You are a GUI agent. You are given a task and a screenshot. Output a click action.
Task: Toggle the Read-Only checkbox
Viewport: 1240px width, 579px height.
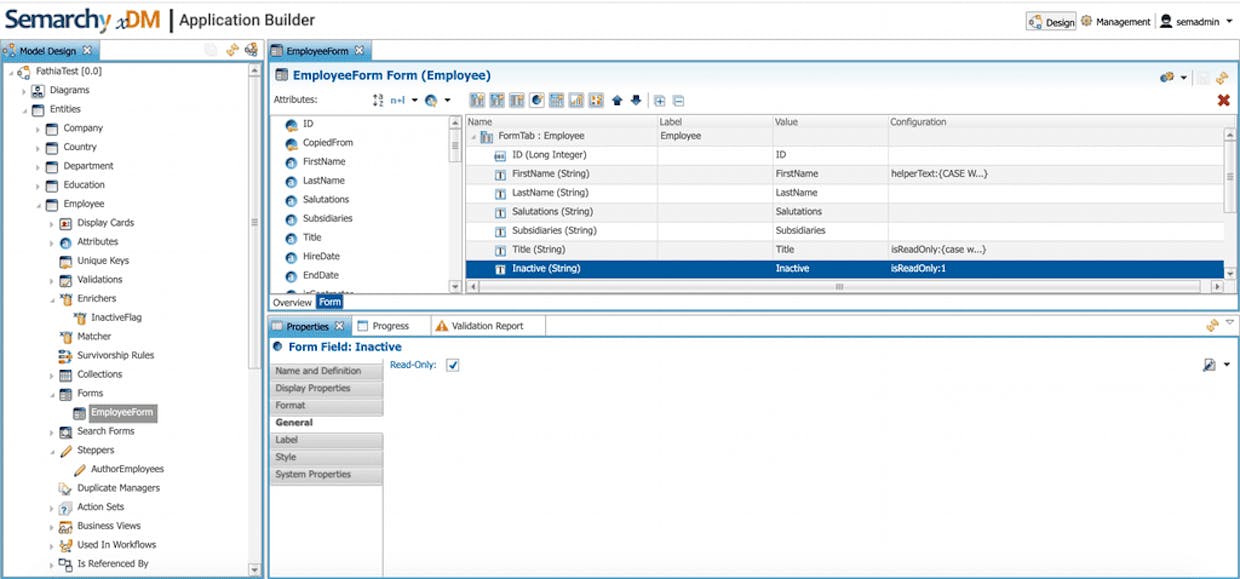point(453,365)
